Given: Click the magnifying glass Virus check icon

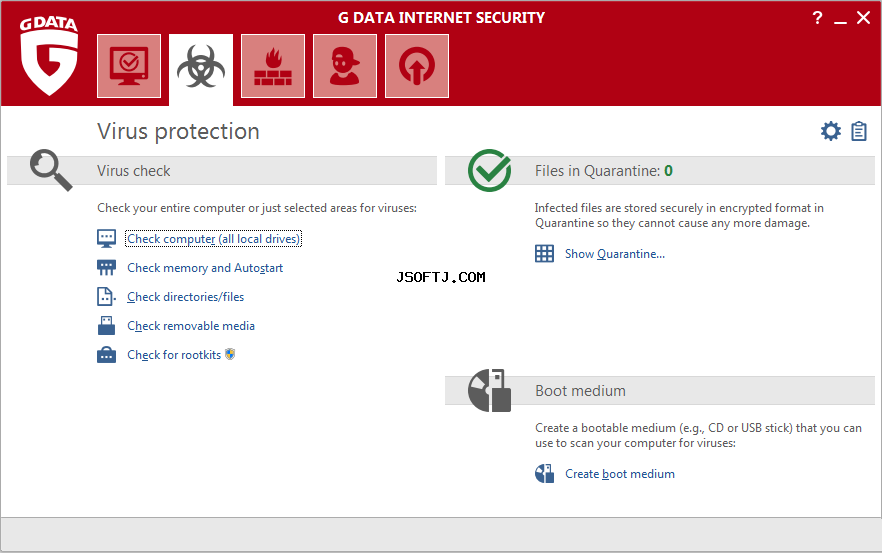Looking at the screenshot, I should pos(51,170).
